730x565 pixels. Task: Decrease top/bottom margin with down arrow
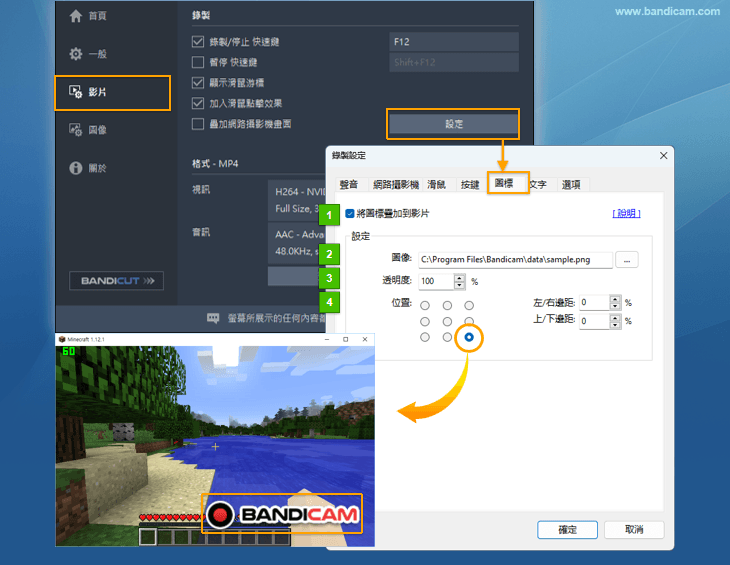tap(615, 325)
